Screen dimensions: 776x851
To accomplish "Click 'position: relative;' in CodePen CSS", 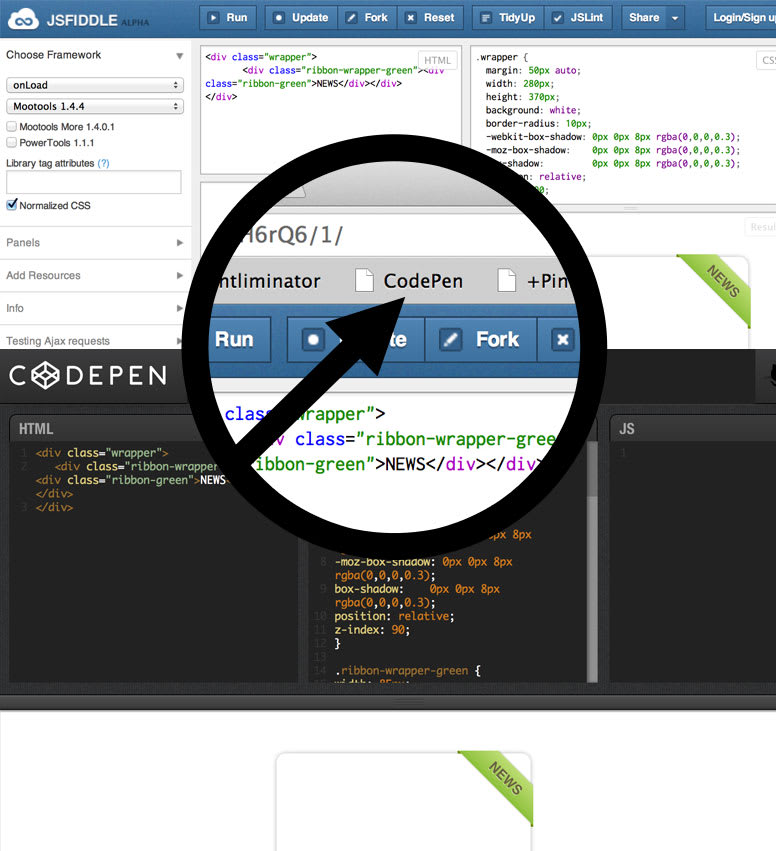I will point(394,616).
